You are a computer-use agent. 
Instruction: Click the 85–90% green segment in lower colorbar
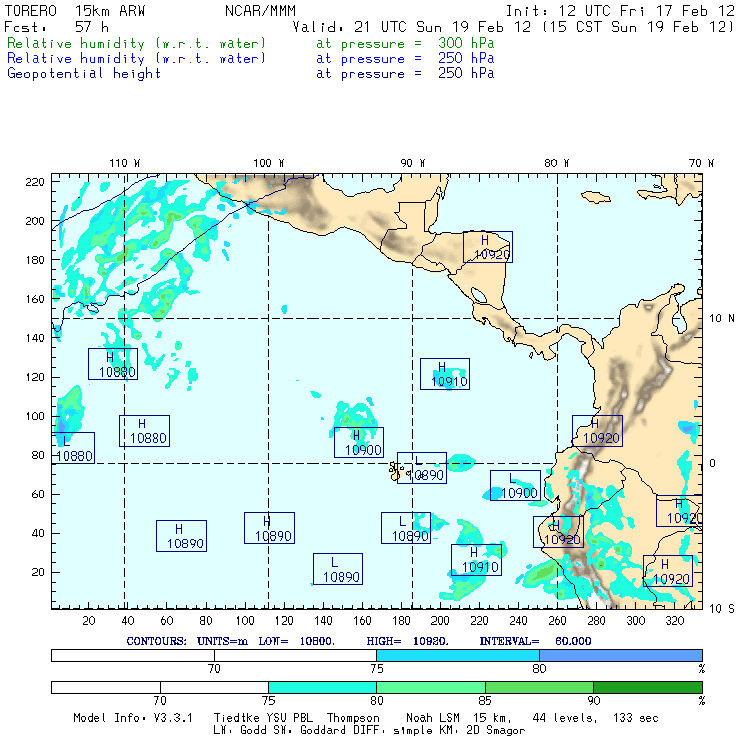tap(538, 687)
